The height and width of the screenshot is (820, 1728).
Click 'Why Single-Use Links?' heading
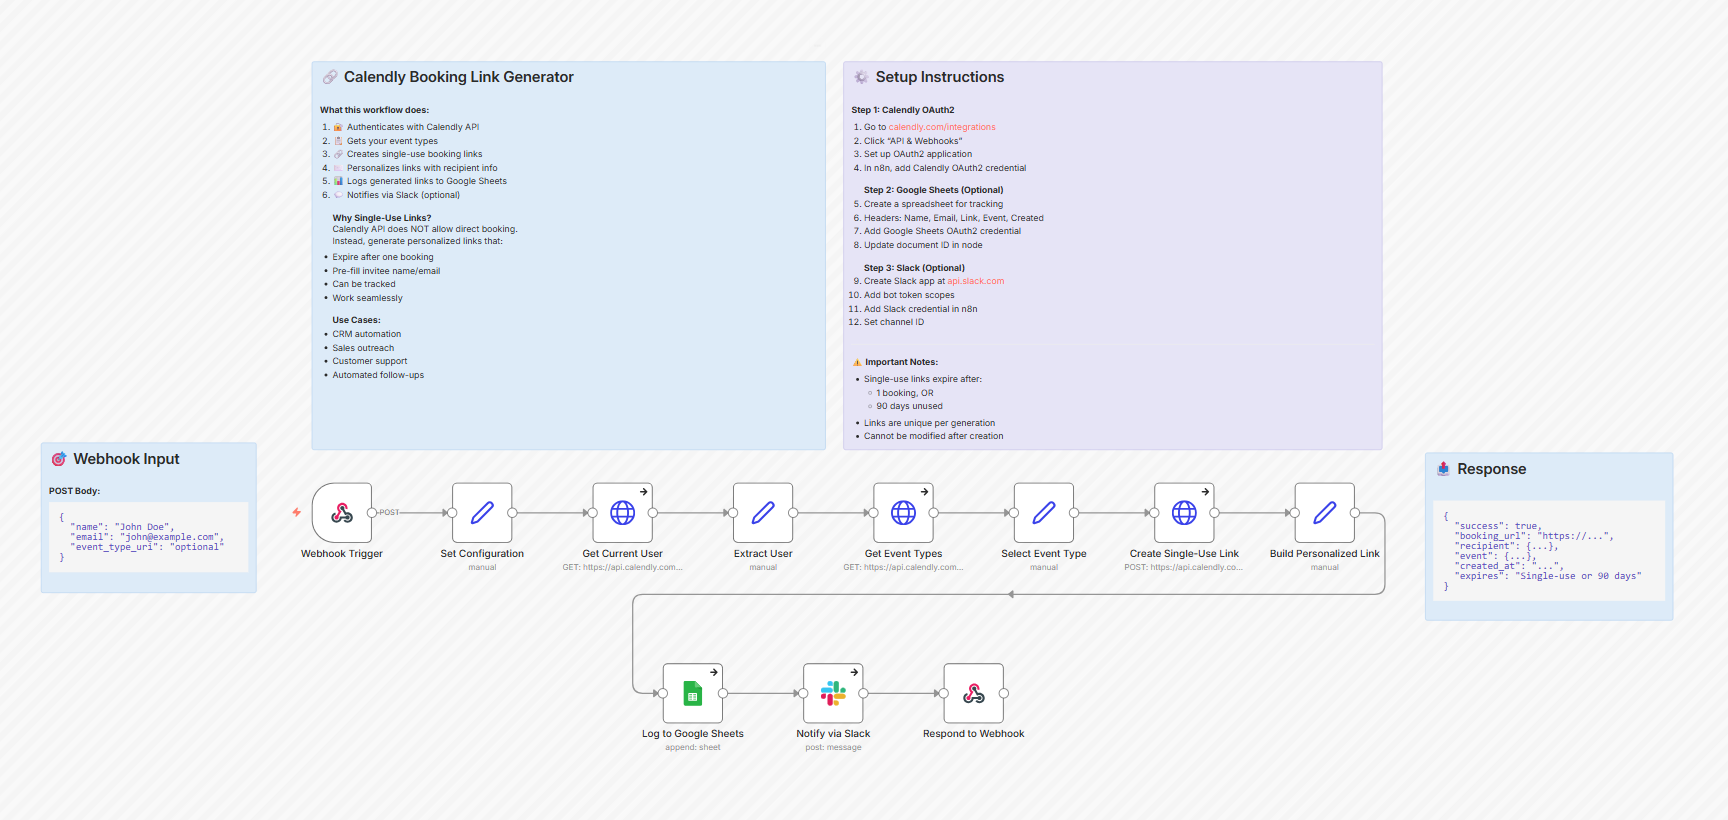(382, 218)
